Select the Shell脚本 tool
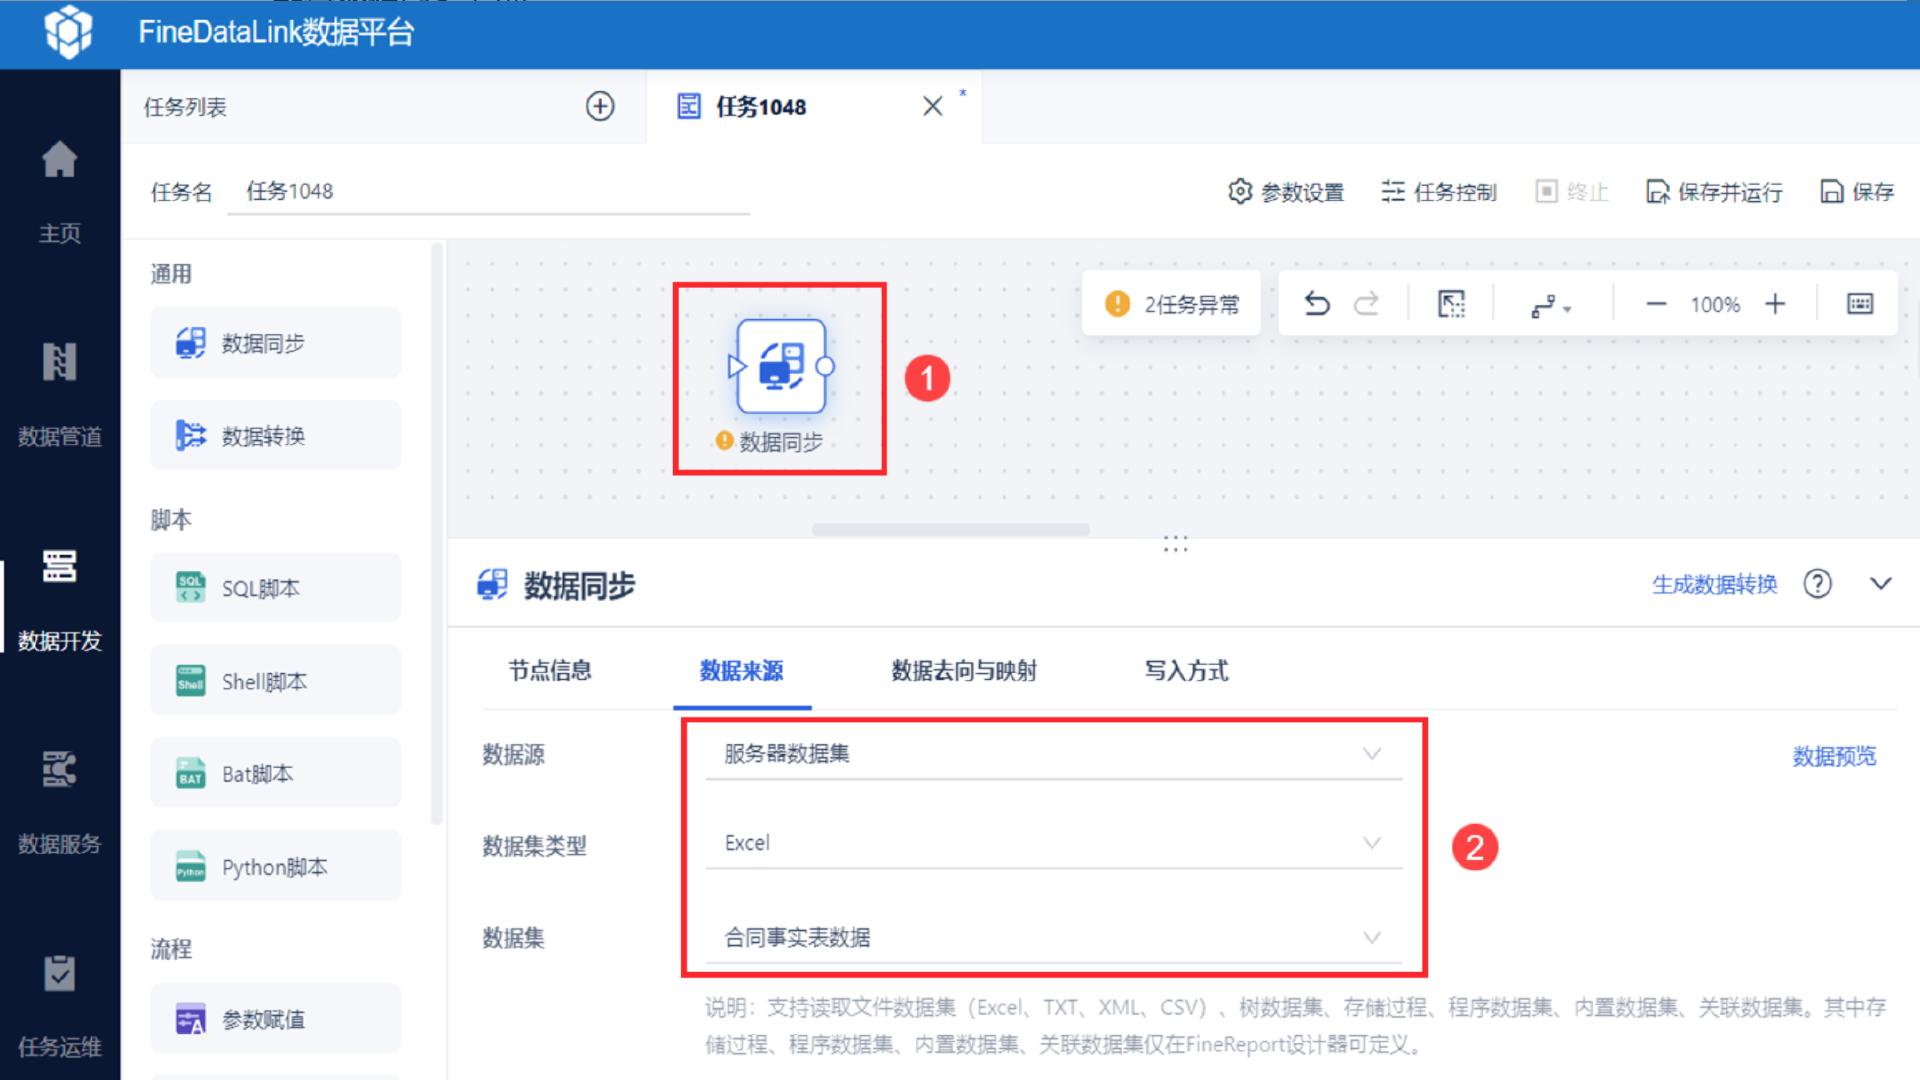This screenshot has width=1920, height=1080. coord(275,680)
